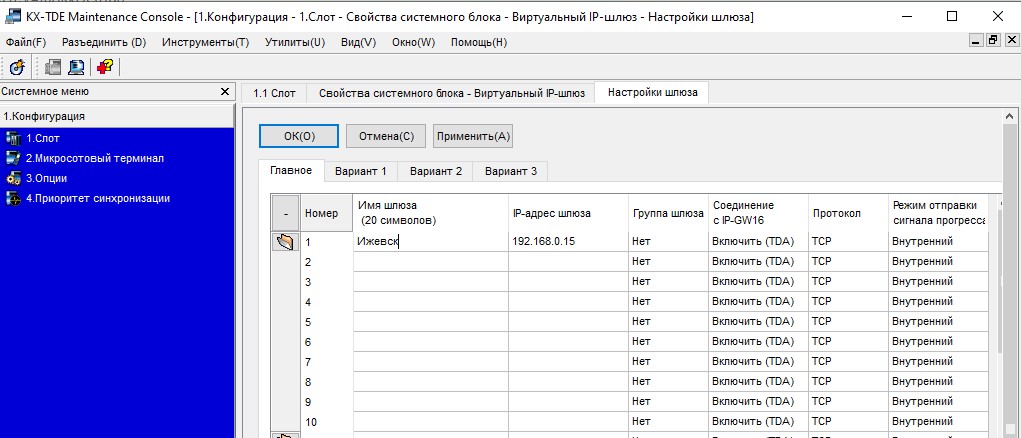This screenshot has width=1021, height=438.
Task: Open 3.Опции gear icon item
Action: (x=13, y=178)
